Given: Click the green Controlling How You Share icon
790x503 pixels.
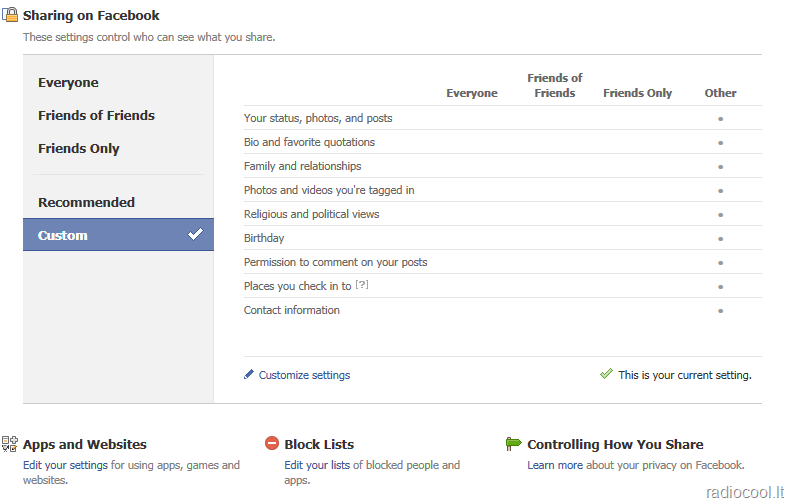Looking at the screenshot, I should pos(513,444).
